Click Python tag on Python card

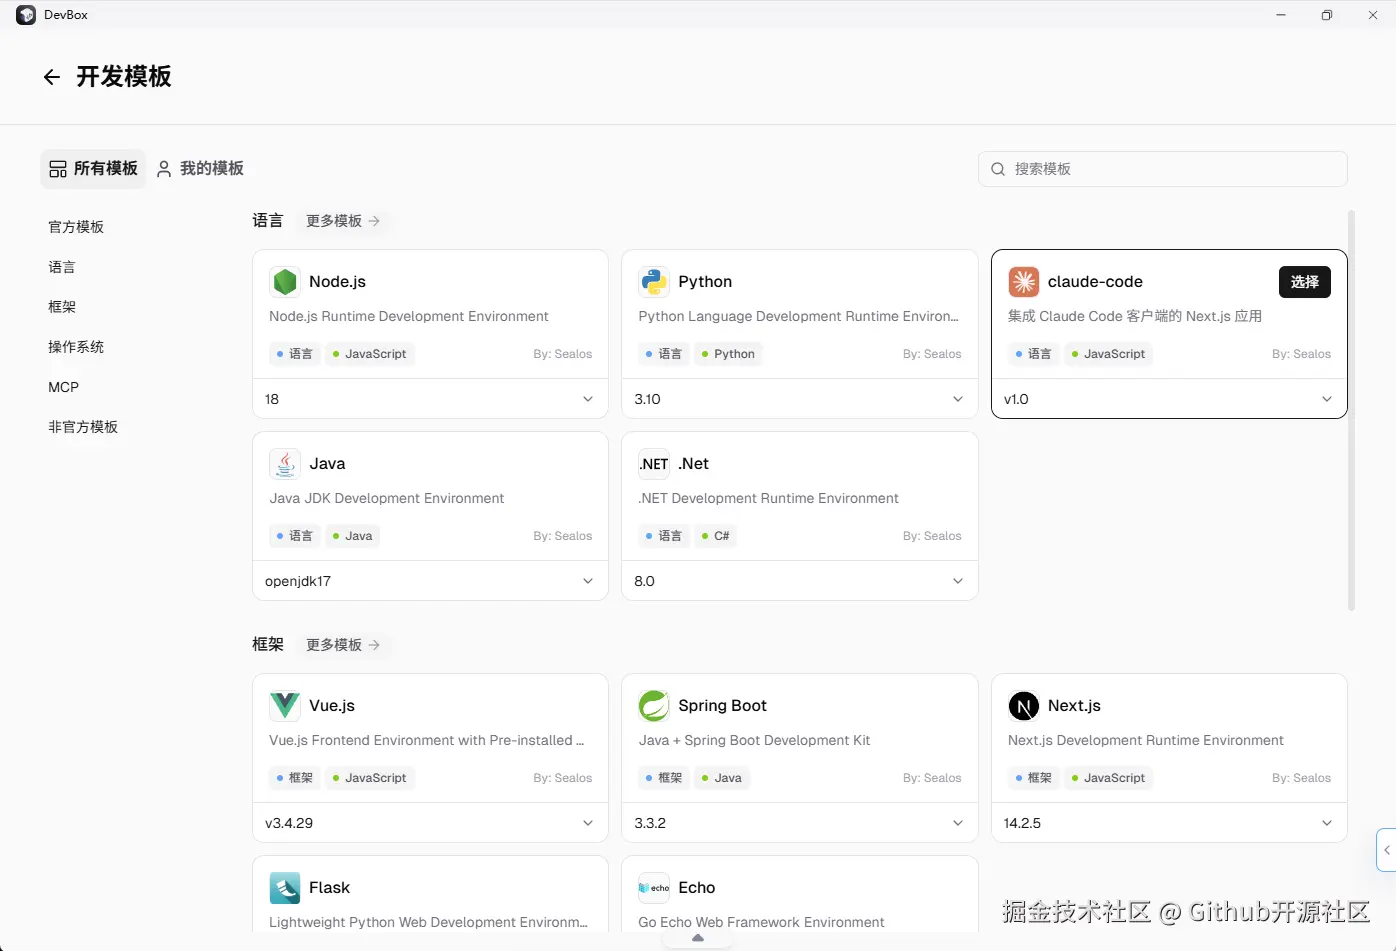tap(728, 354)
